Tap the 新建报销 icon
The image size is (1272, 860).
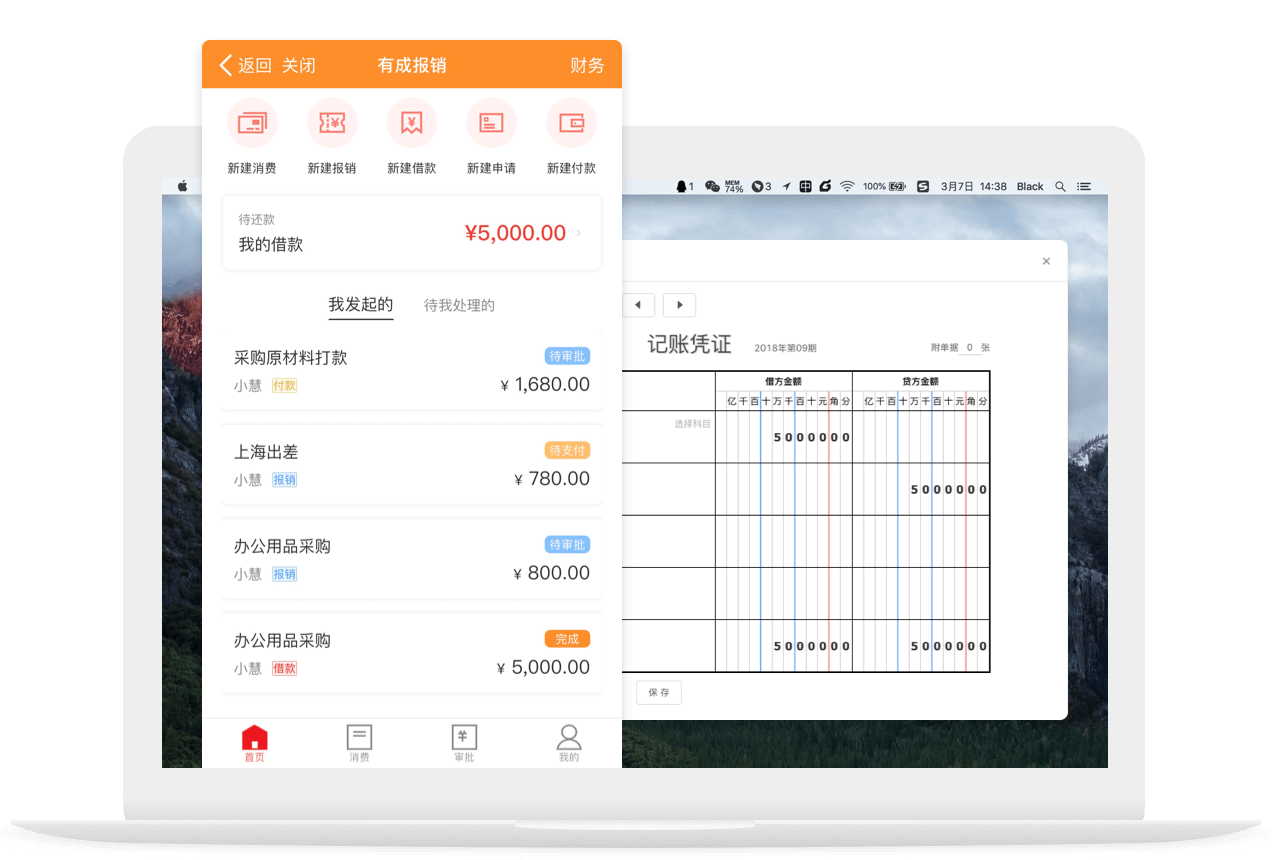[332, 124]
